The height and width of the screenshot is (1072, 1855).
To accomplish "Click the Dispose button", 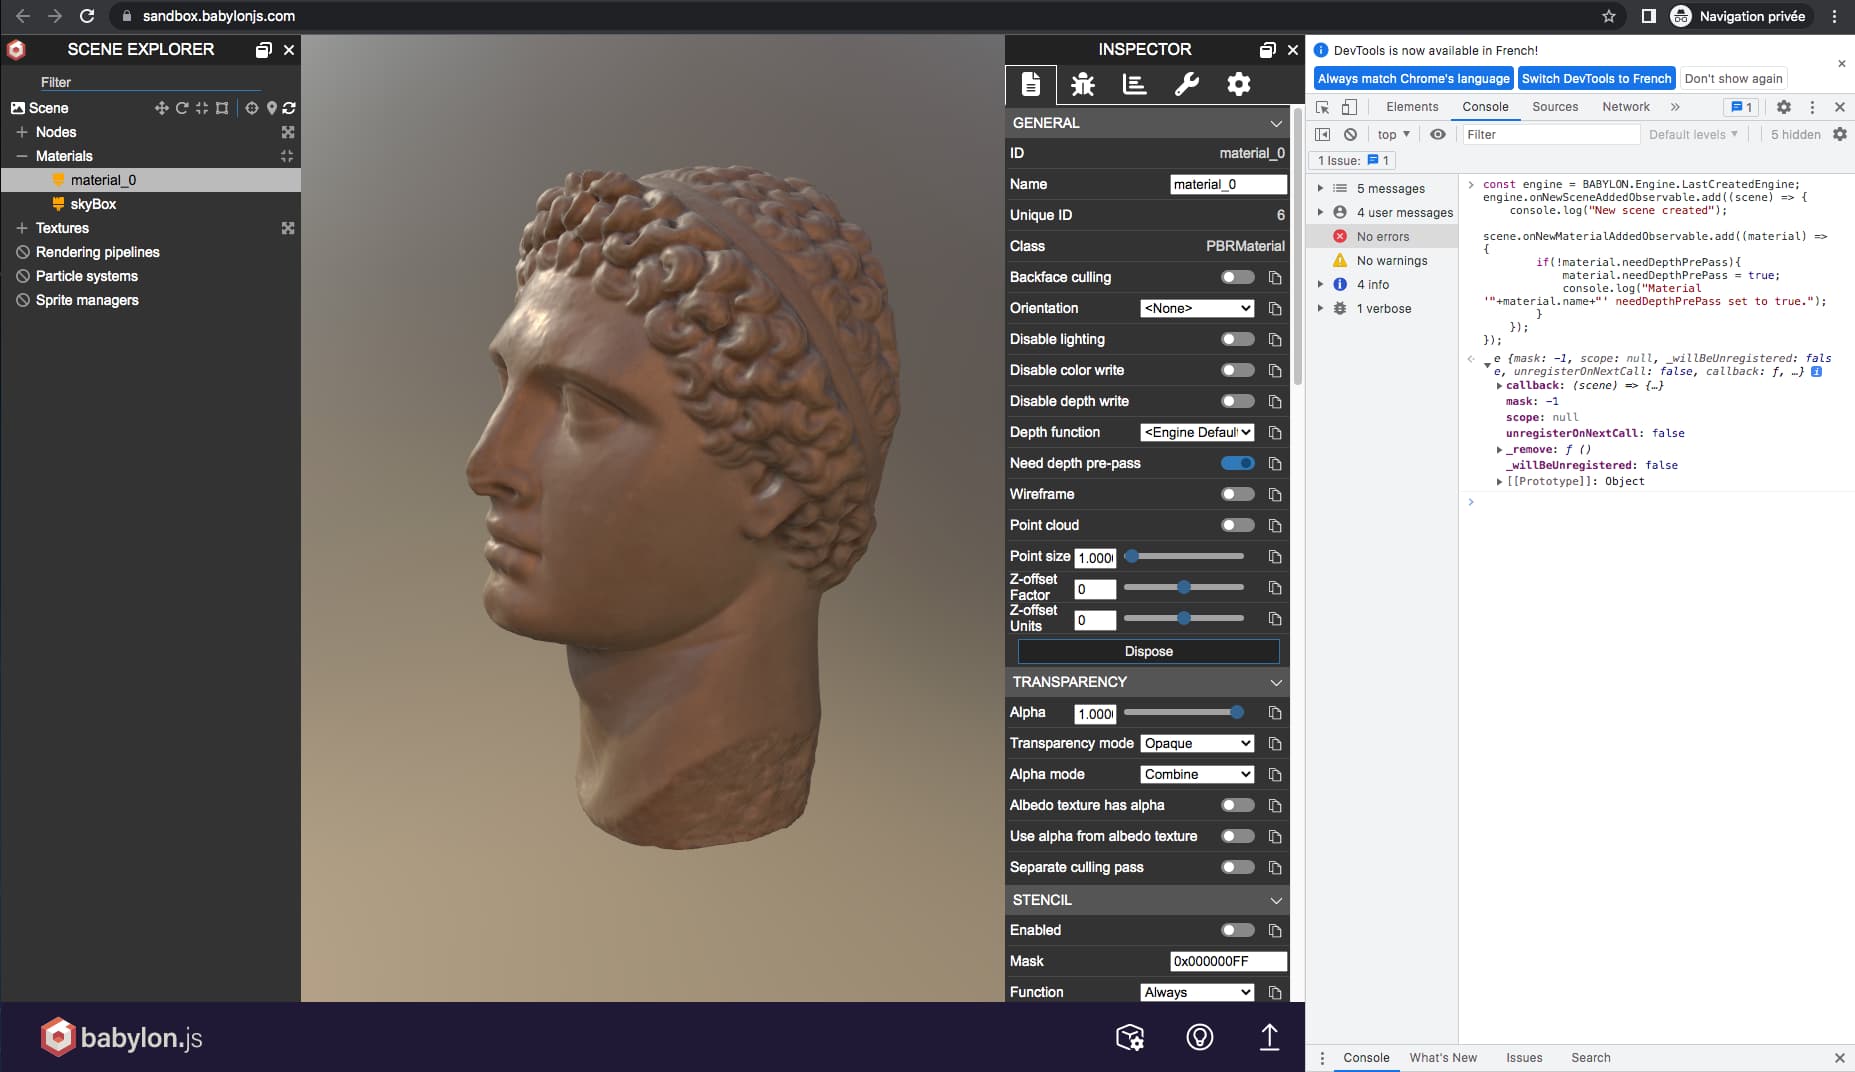I will click(1148, 651).
